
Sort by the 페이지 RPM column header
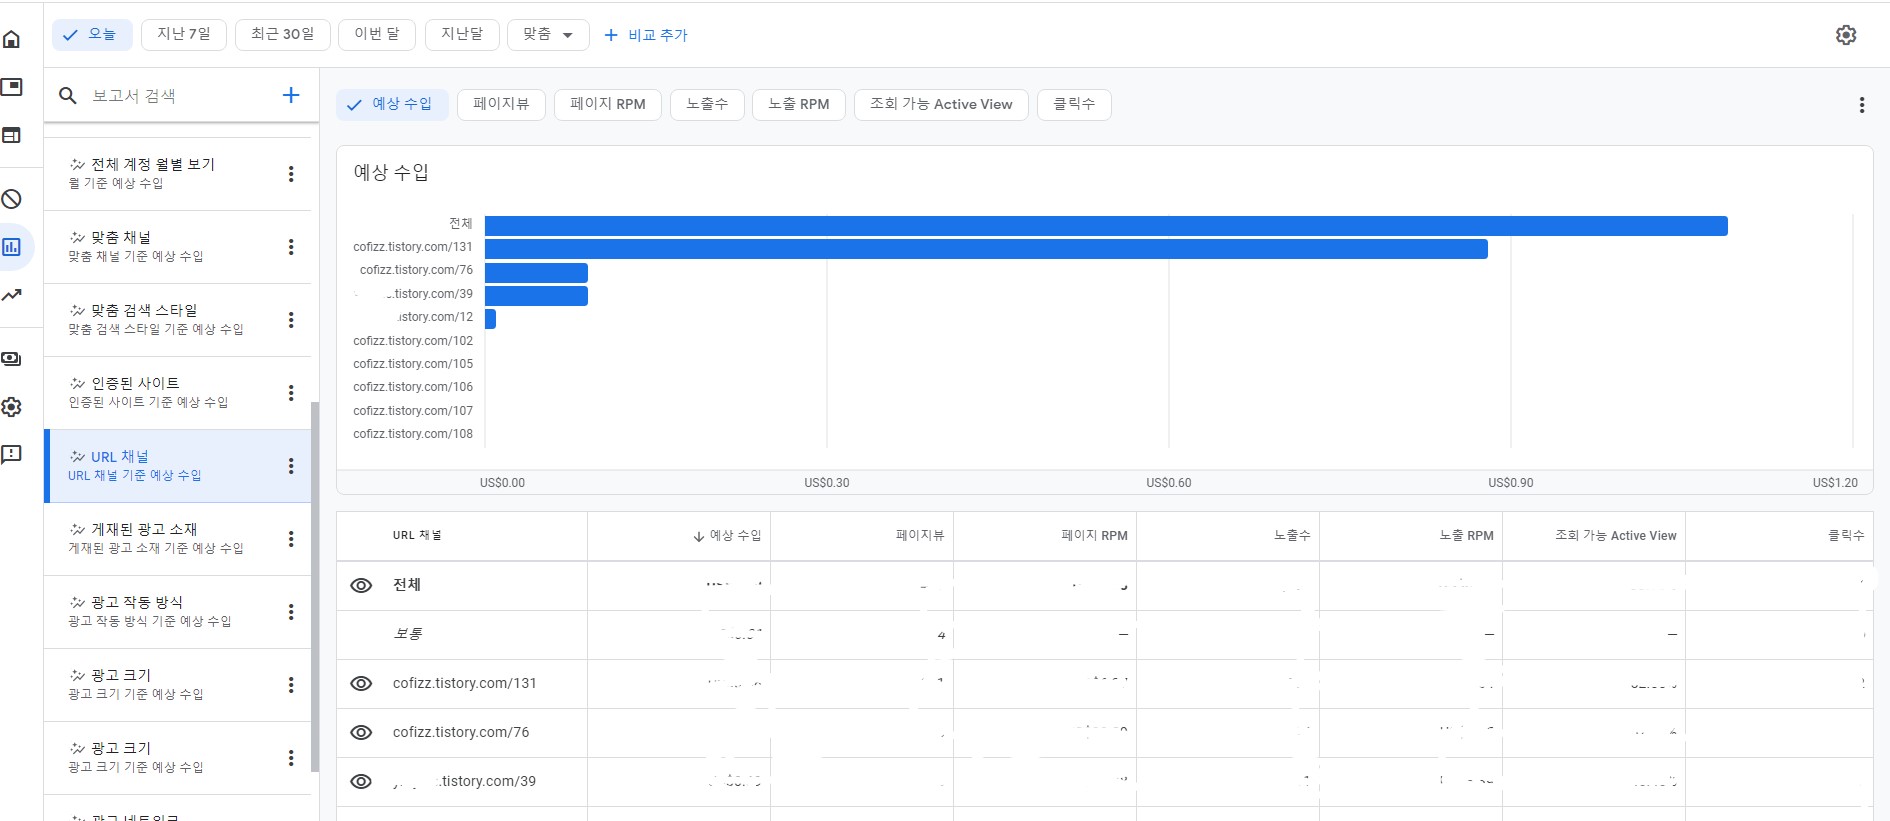1094,536
